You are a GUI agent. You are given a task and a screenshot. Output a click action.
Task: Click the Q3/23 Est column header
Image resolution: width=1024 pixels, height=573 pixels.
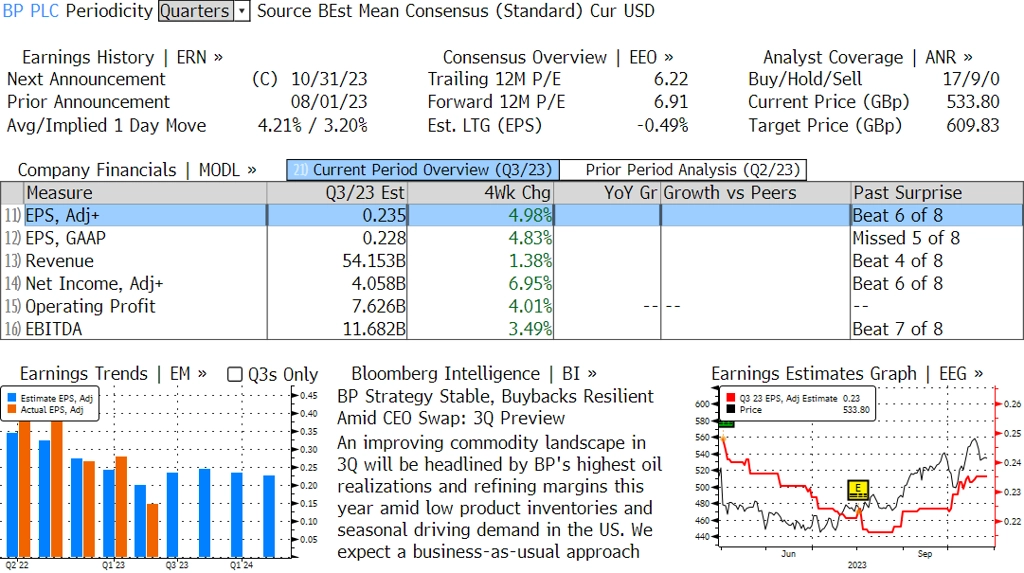click(x=337, y=193)
